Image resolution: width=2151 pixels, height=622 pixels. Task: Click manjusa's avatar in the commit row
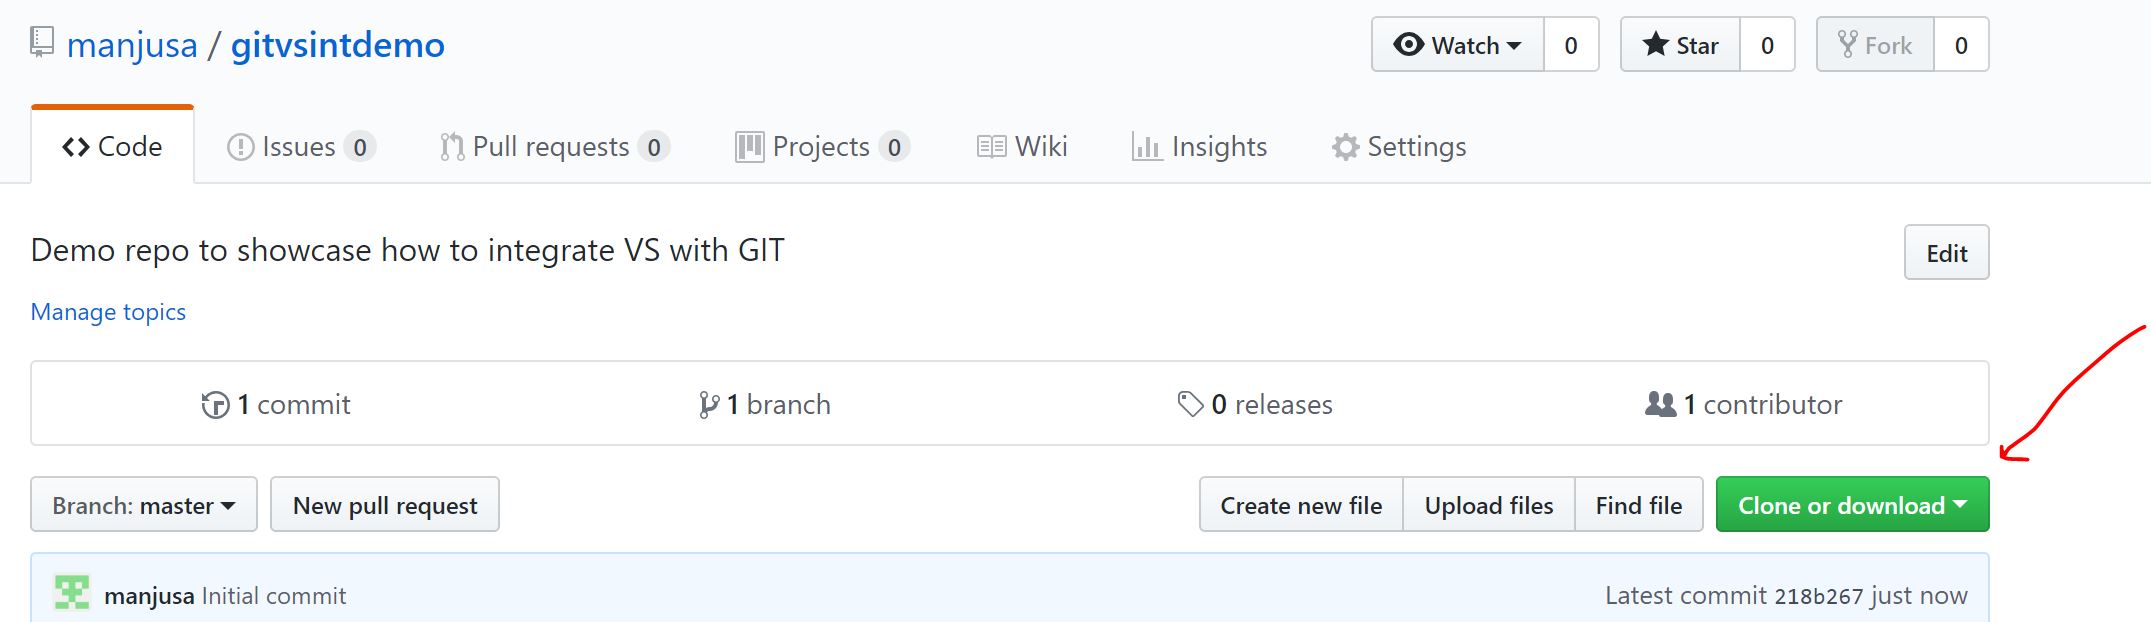[72, 593]
